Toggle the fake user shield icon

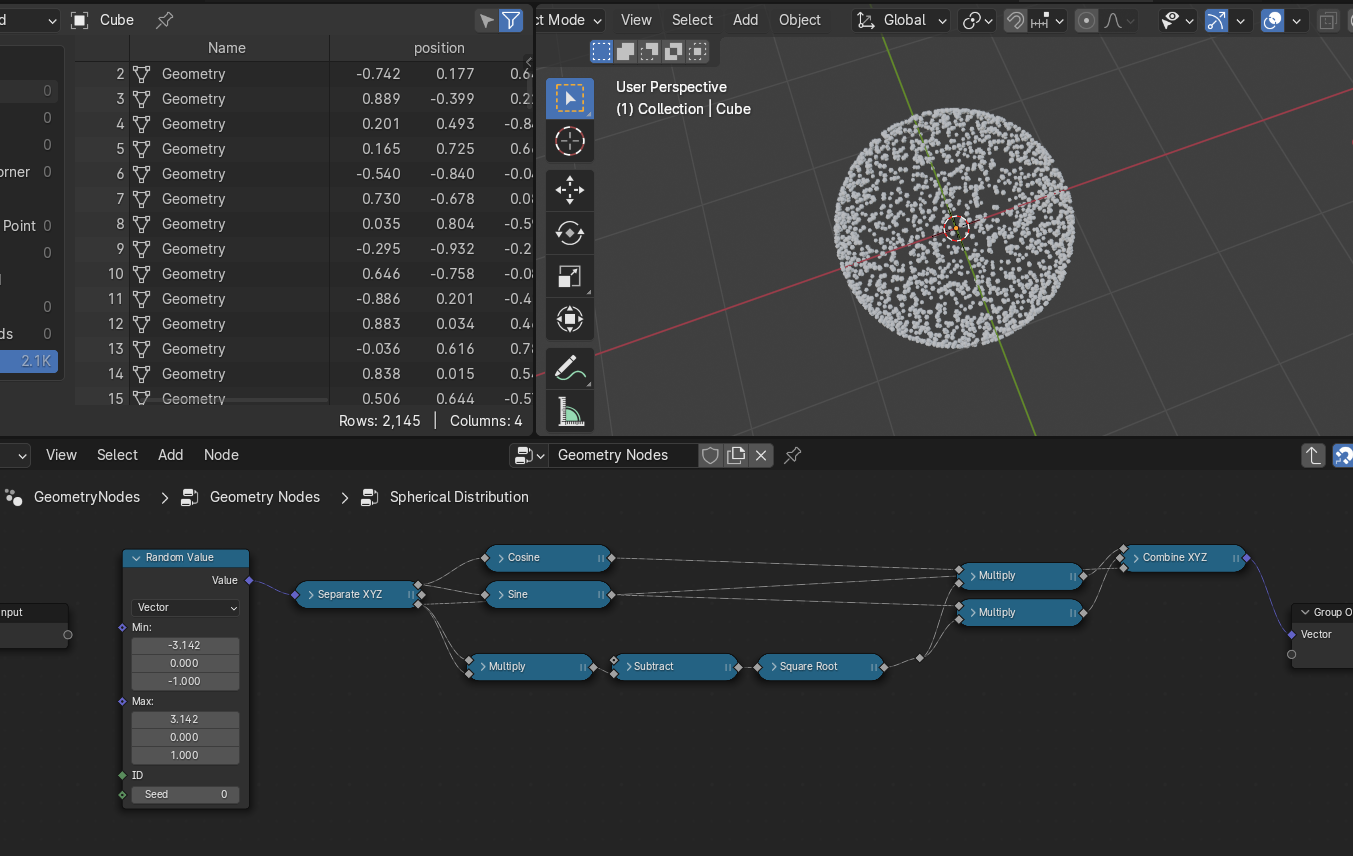(710, 456)
